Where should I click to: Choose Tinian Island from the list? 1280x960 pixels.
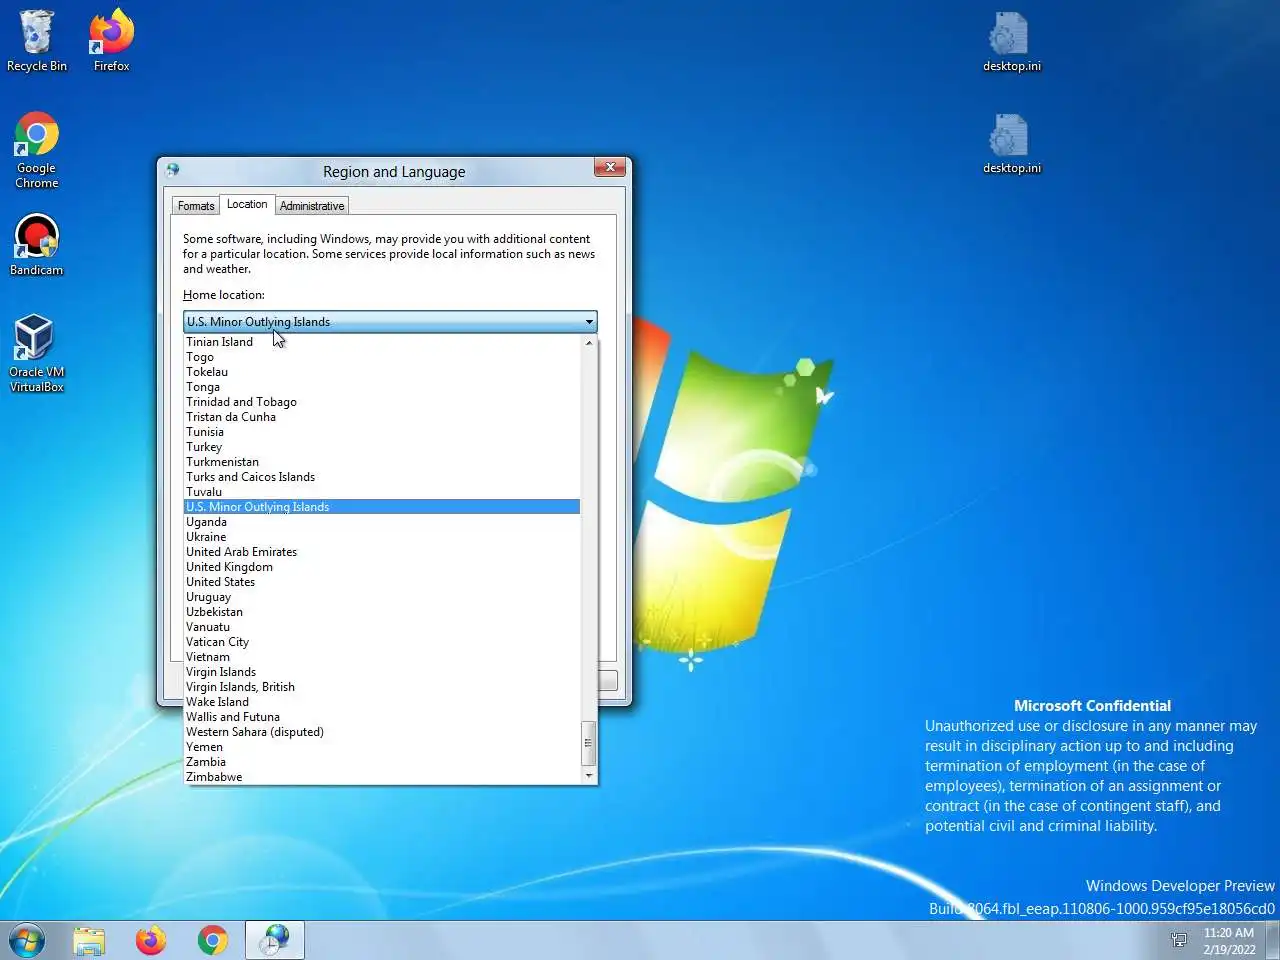click(x=382, y=342)
